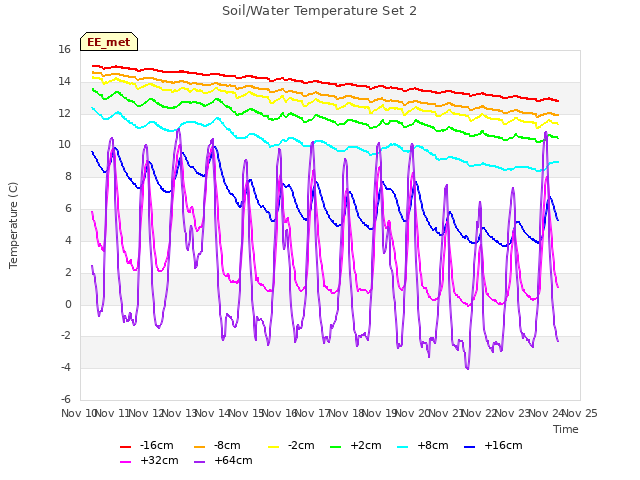
Task: Toggle the -16cm legend entry
Action: pyautogui.click(x=147, y=445)
